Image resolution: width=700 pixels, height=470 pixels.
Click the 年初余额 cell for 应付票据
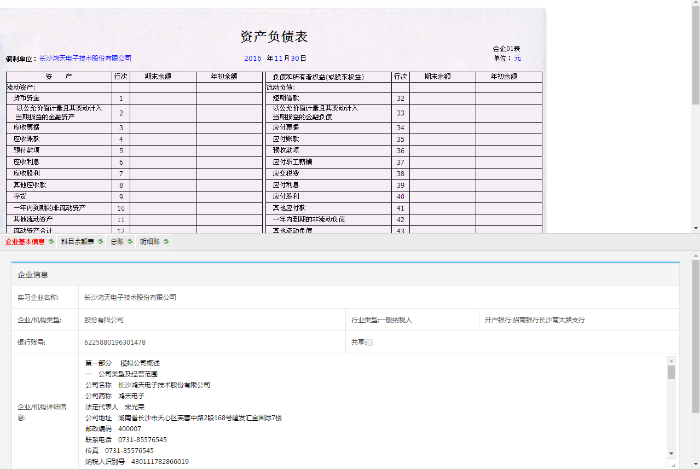click(x=509, y=128)
